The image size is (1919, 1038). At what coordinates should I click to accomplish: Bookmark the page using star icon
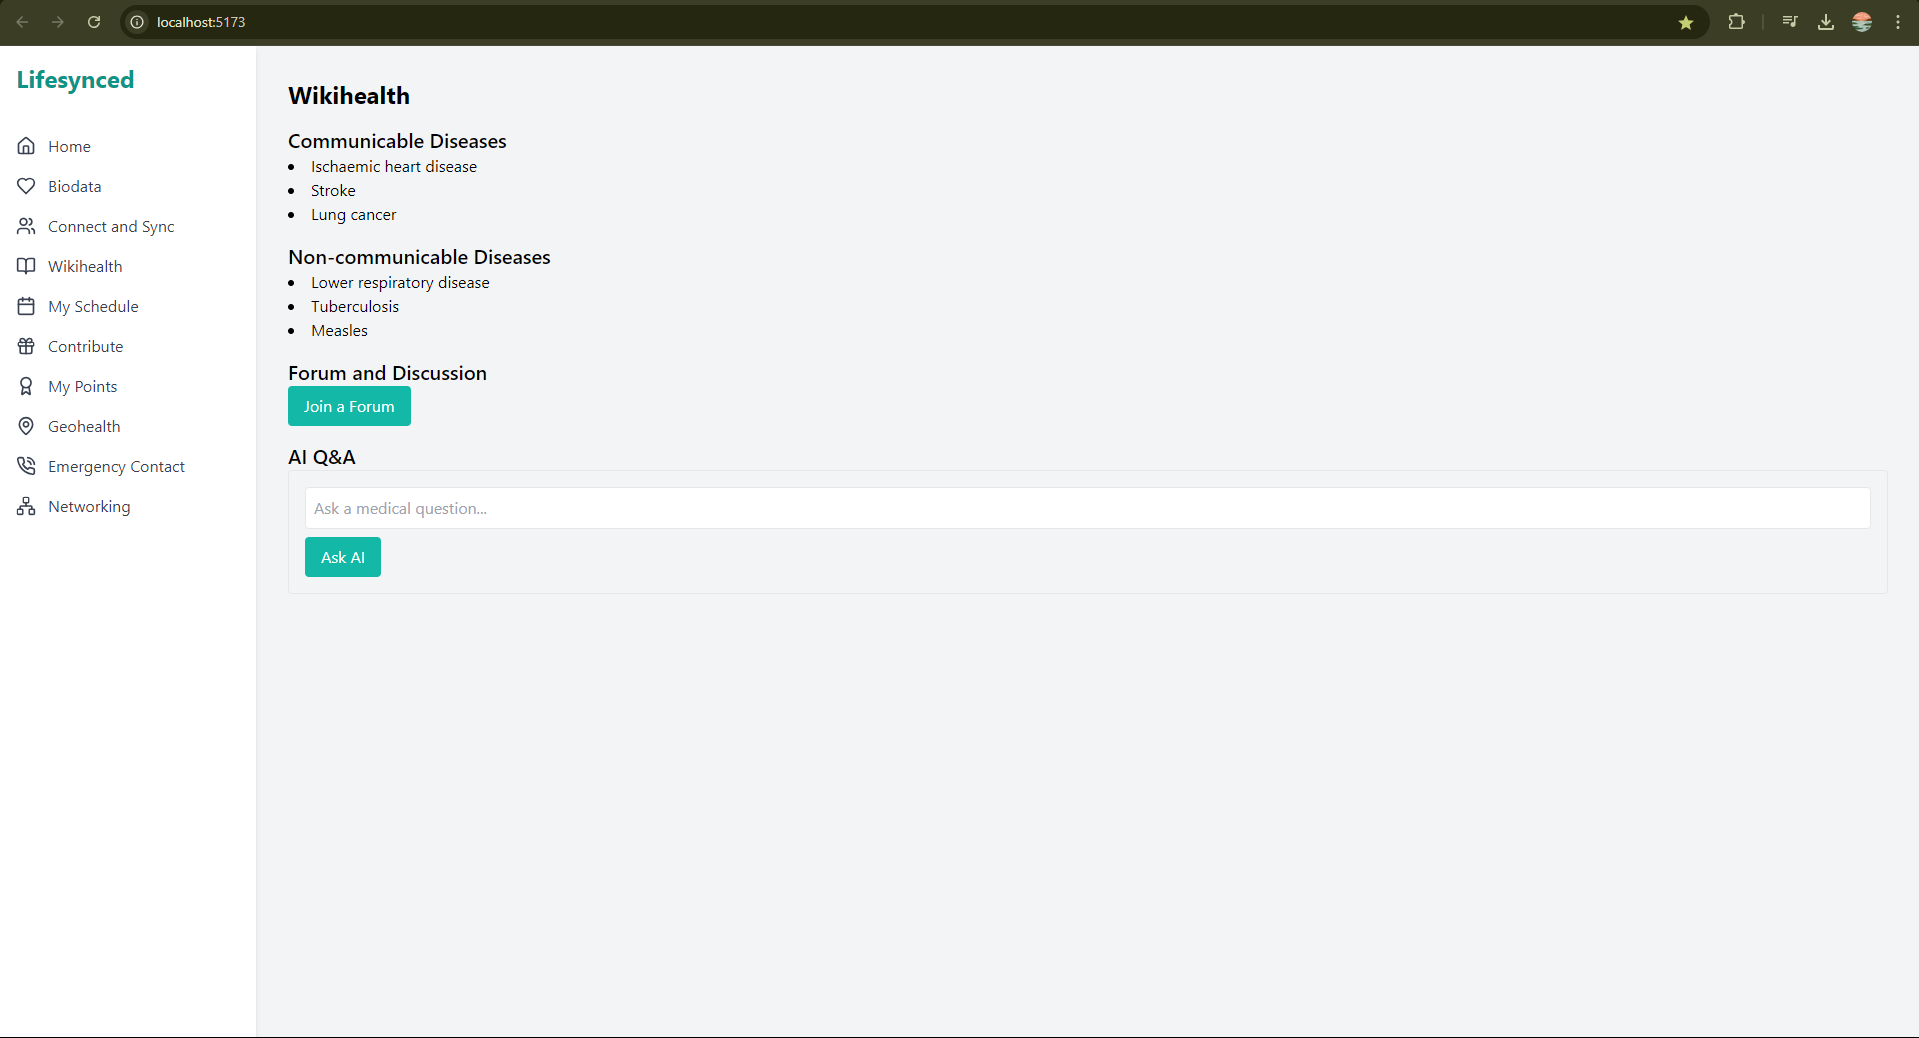click(1686, 22)
